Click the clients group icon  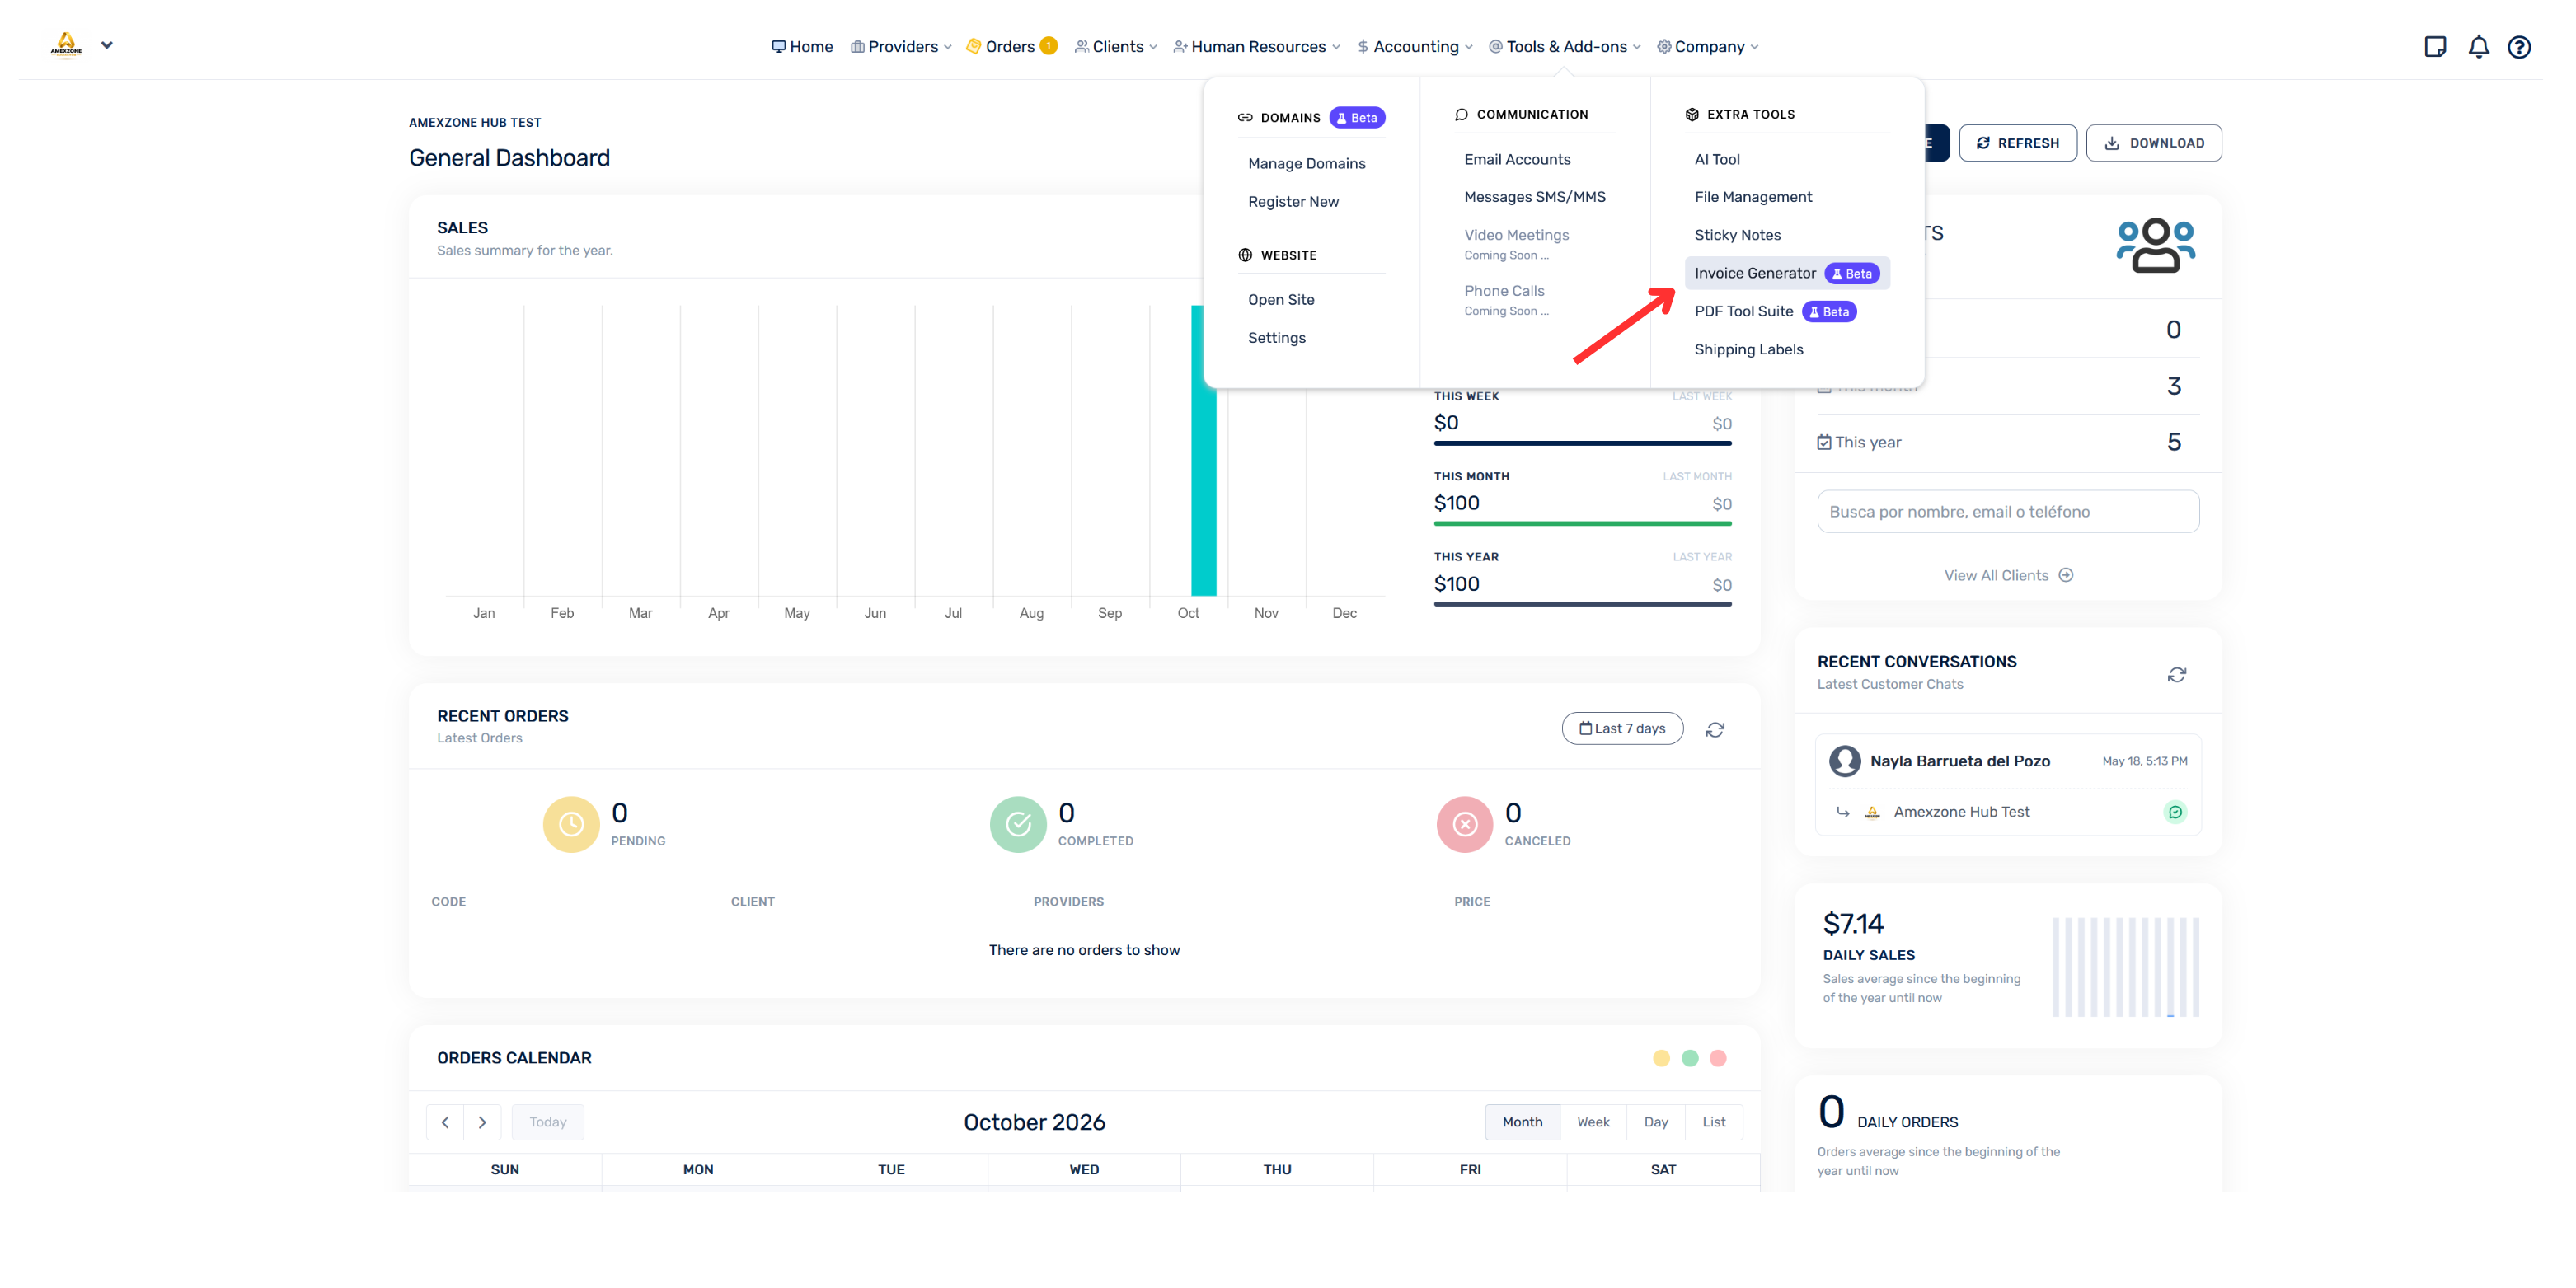[2155, 245]
